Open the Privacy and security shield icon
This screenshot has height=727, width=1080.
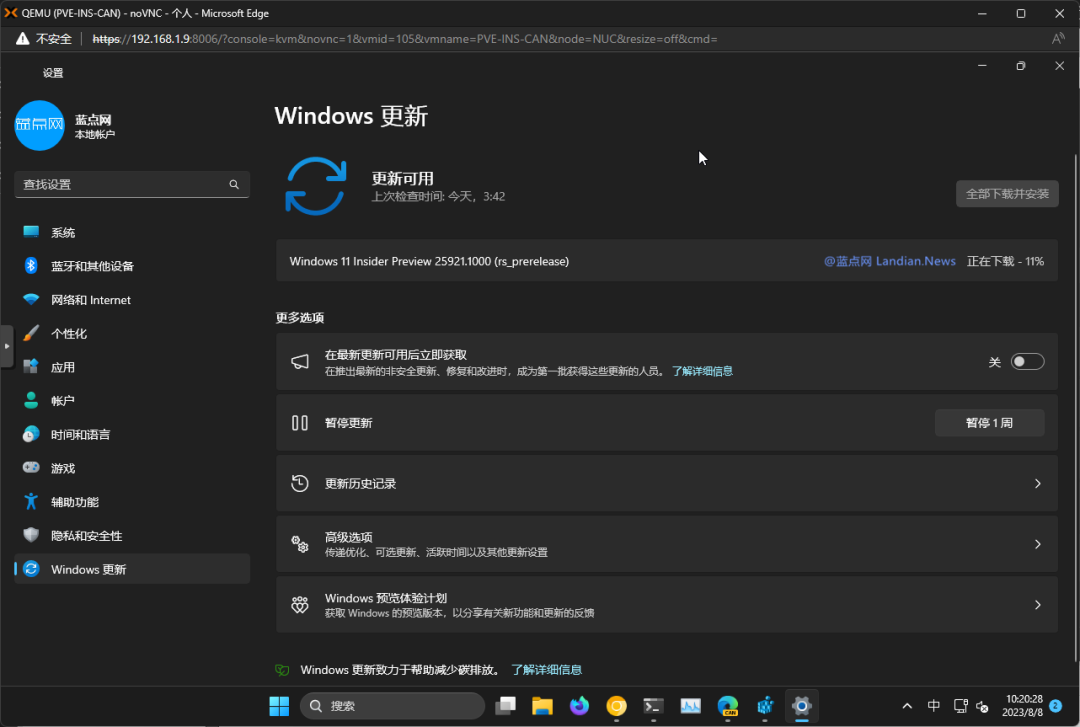coord(31,535)
